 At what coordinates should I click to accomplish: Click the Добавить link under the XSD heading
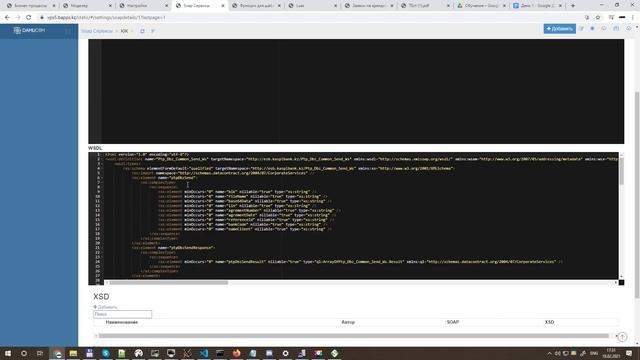(x=105, y=307)
